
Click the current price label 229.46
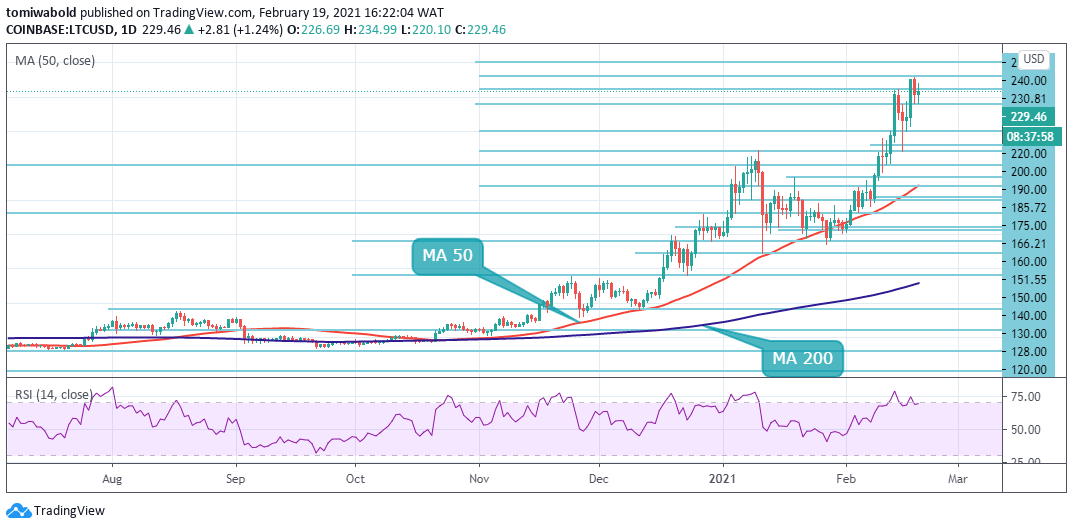(1027, 118)
